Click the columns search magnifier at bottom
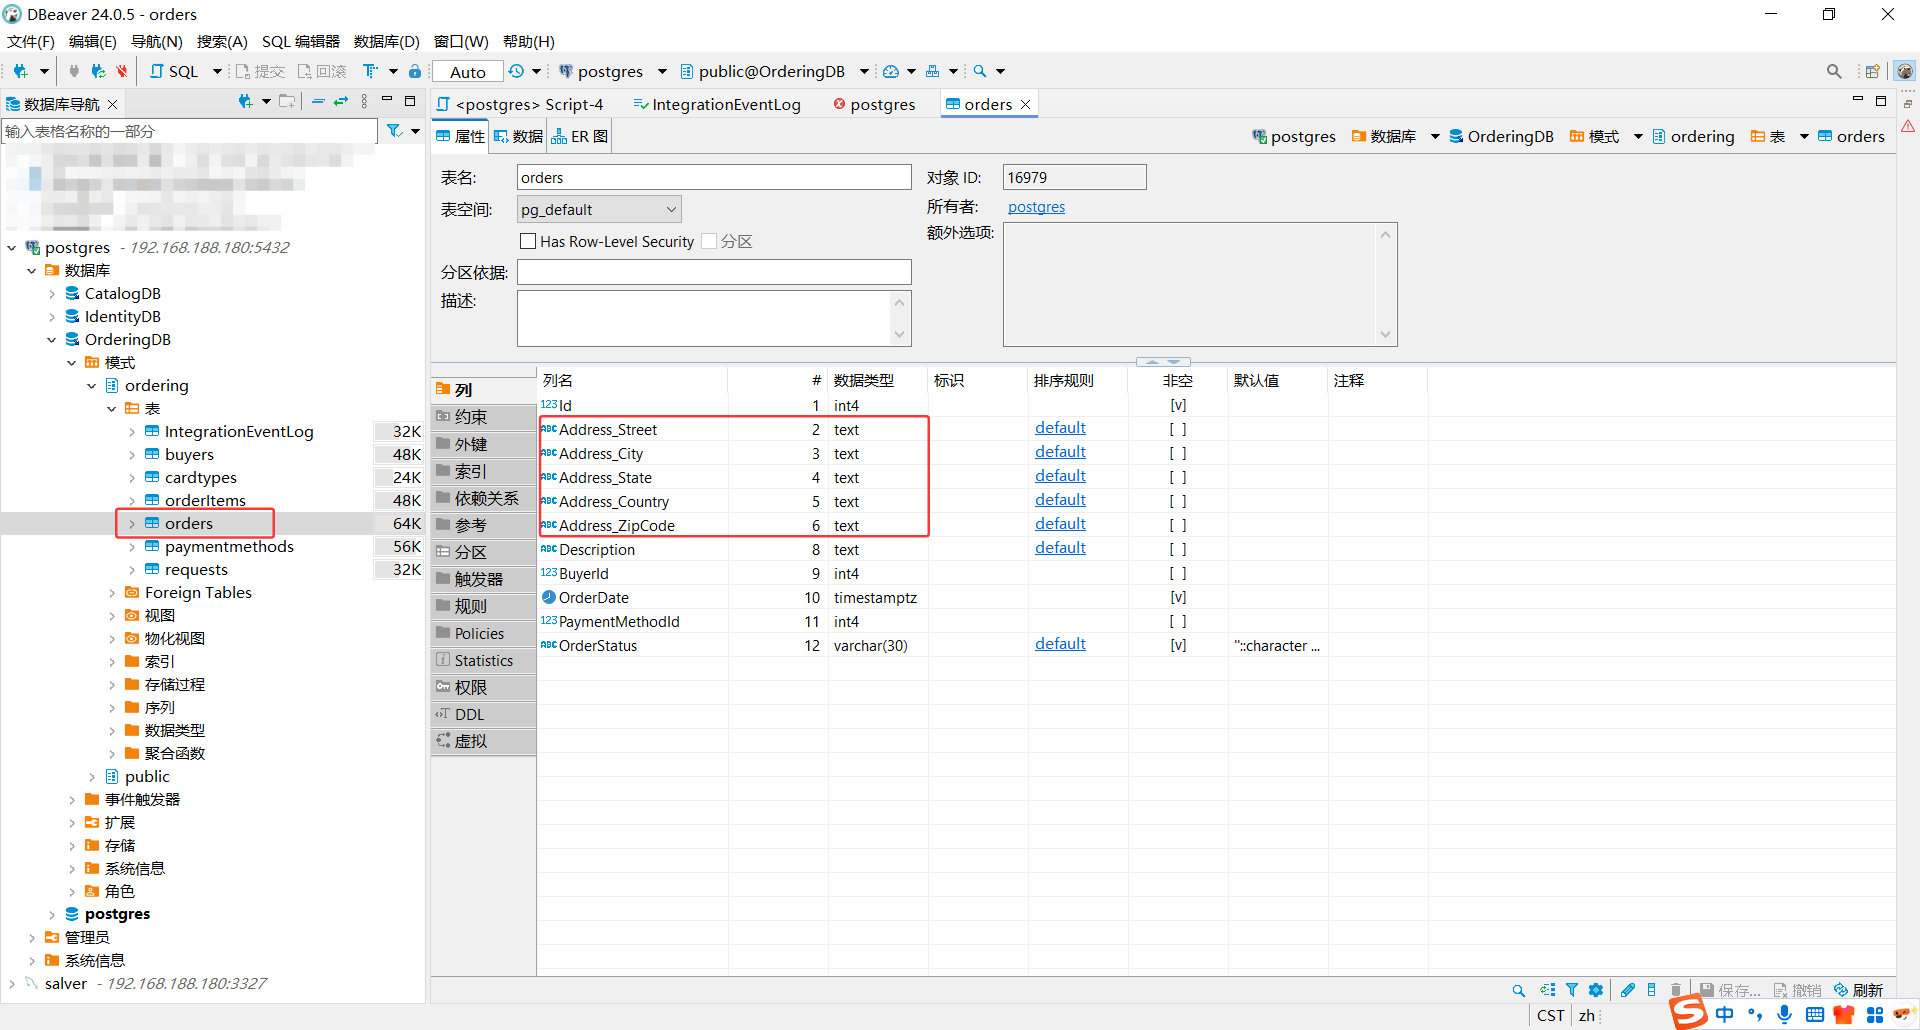 tap(1519, 990)
